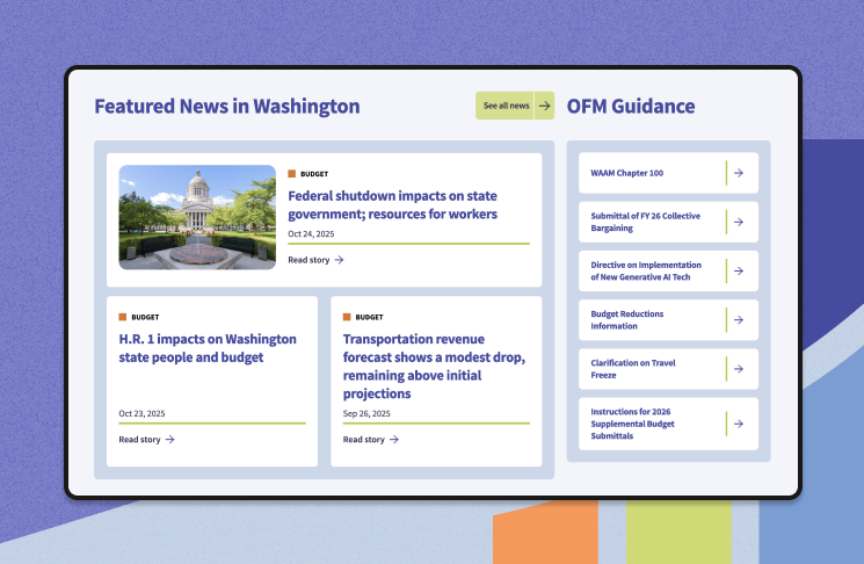
Task: Click the arrow beside See all news
Action: click(544, 106)
